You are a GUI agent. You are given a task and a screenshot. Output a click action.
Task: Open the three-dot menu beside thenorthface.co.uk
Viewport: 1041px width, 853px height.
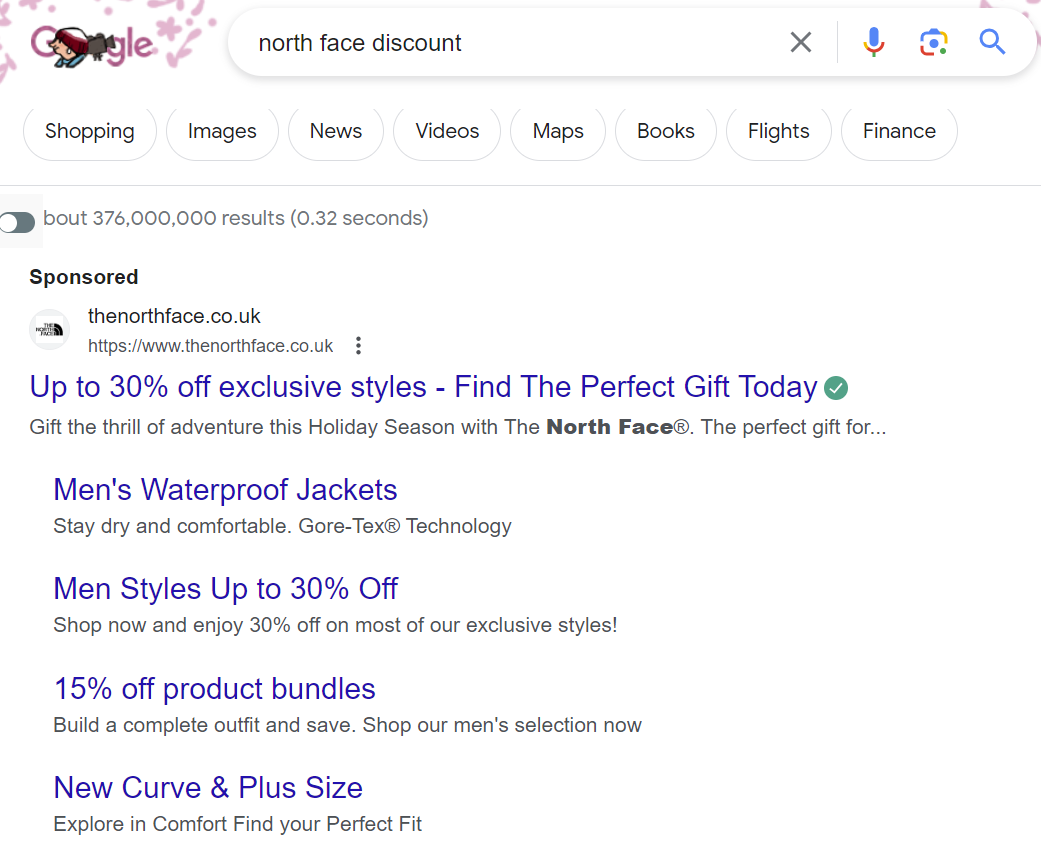point(359,345)
